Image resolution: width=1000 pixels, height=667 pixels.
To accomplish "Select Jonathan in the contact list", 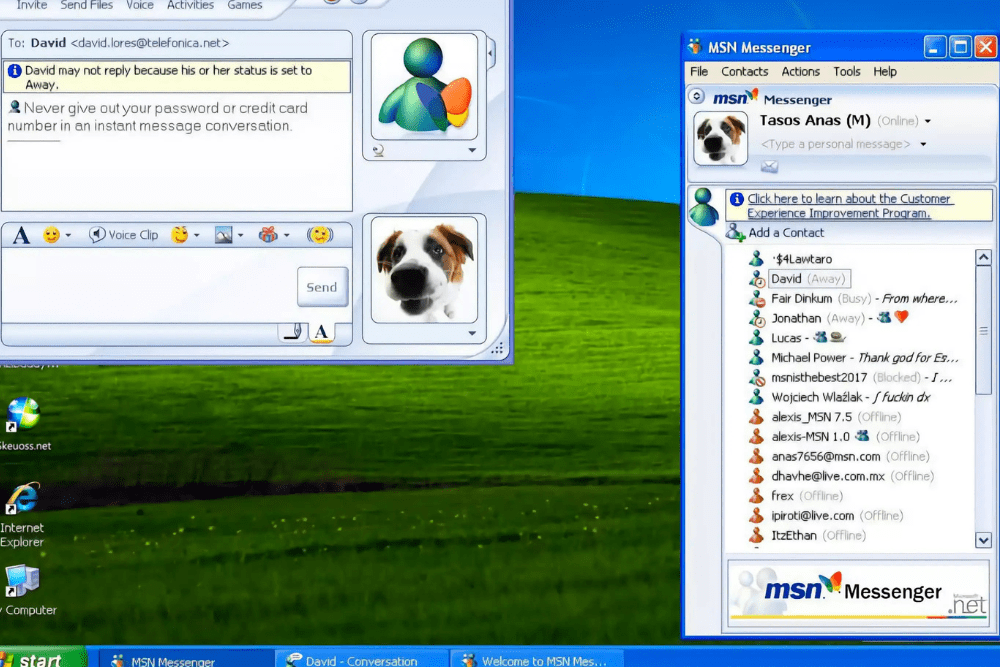I will tap(796, 318).
